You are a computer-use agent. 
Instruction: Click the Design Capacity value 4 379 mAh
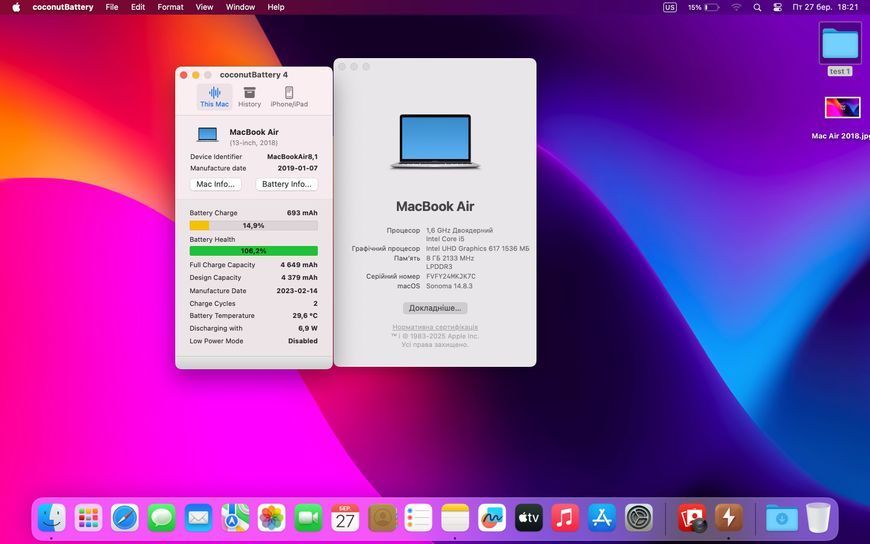click(299, 278)
